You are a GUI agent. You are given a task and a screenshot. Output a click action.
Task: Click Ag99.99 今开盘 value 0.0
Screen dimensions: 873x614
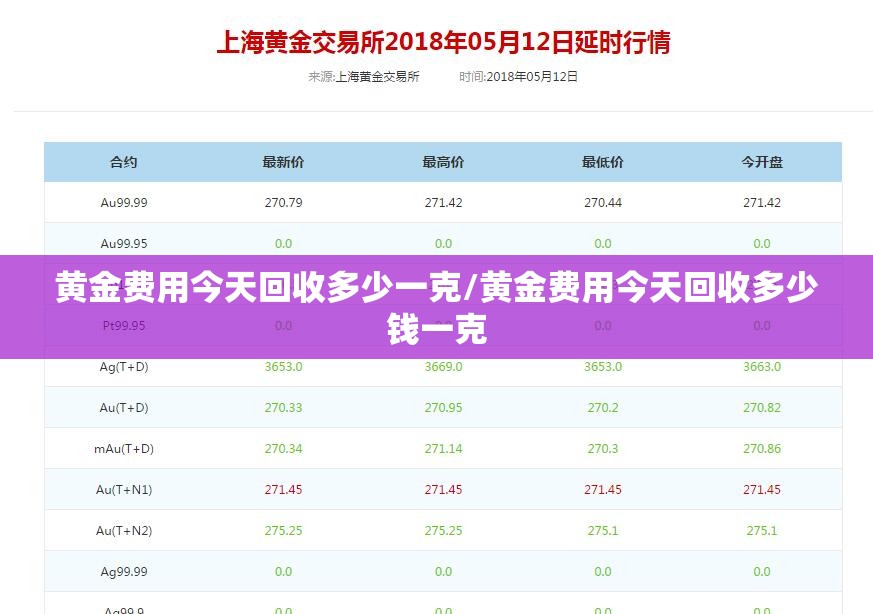click(762, 572)
